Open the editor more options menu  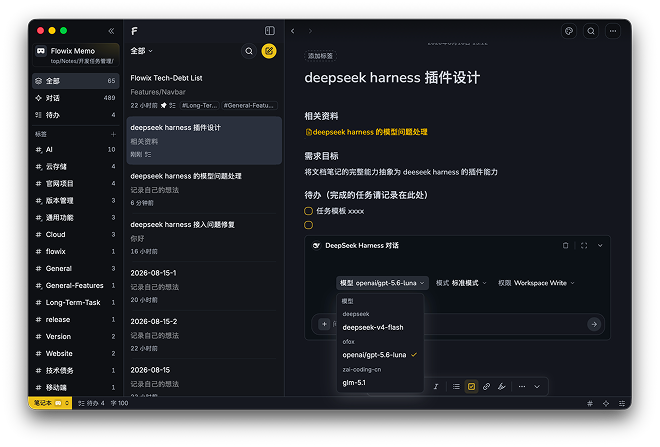(613, 31)
